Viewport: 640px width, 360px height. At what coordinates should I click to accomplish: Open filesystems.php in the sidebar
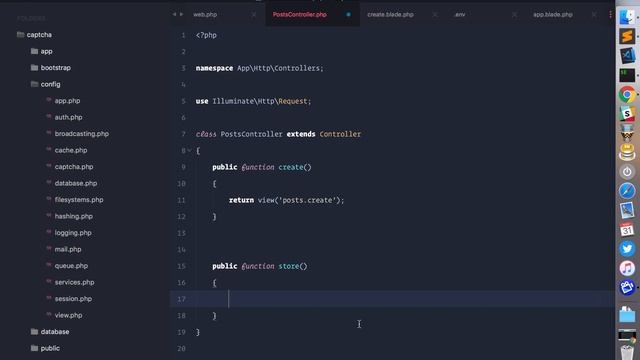coord(79,200)
